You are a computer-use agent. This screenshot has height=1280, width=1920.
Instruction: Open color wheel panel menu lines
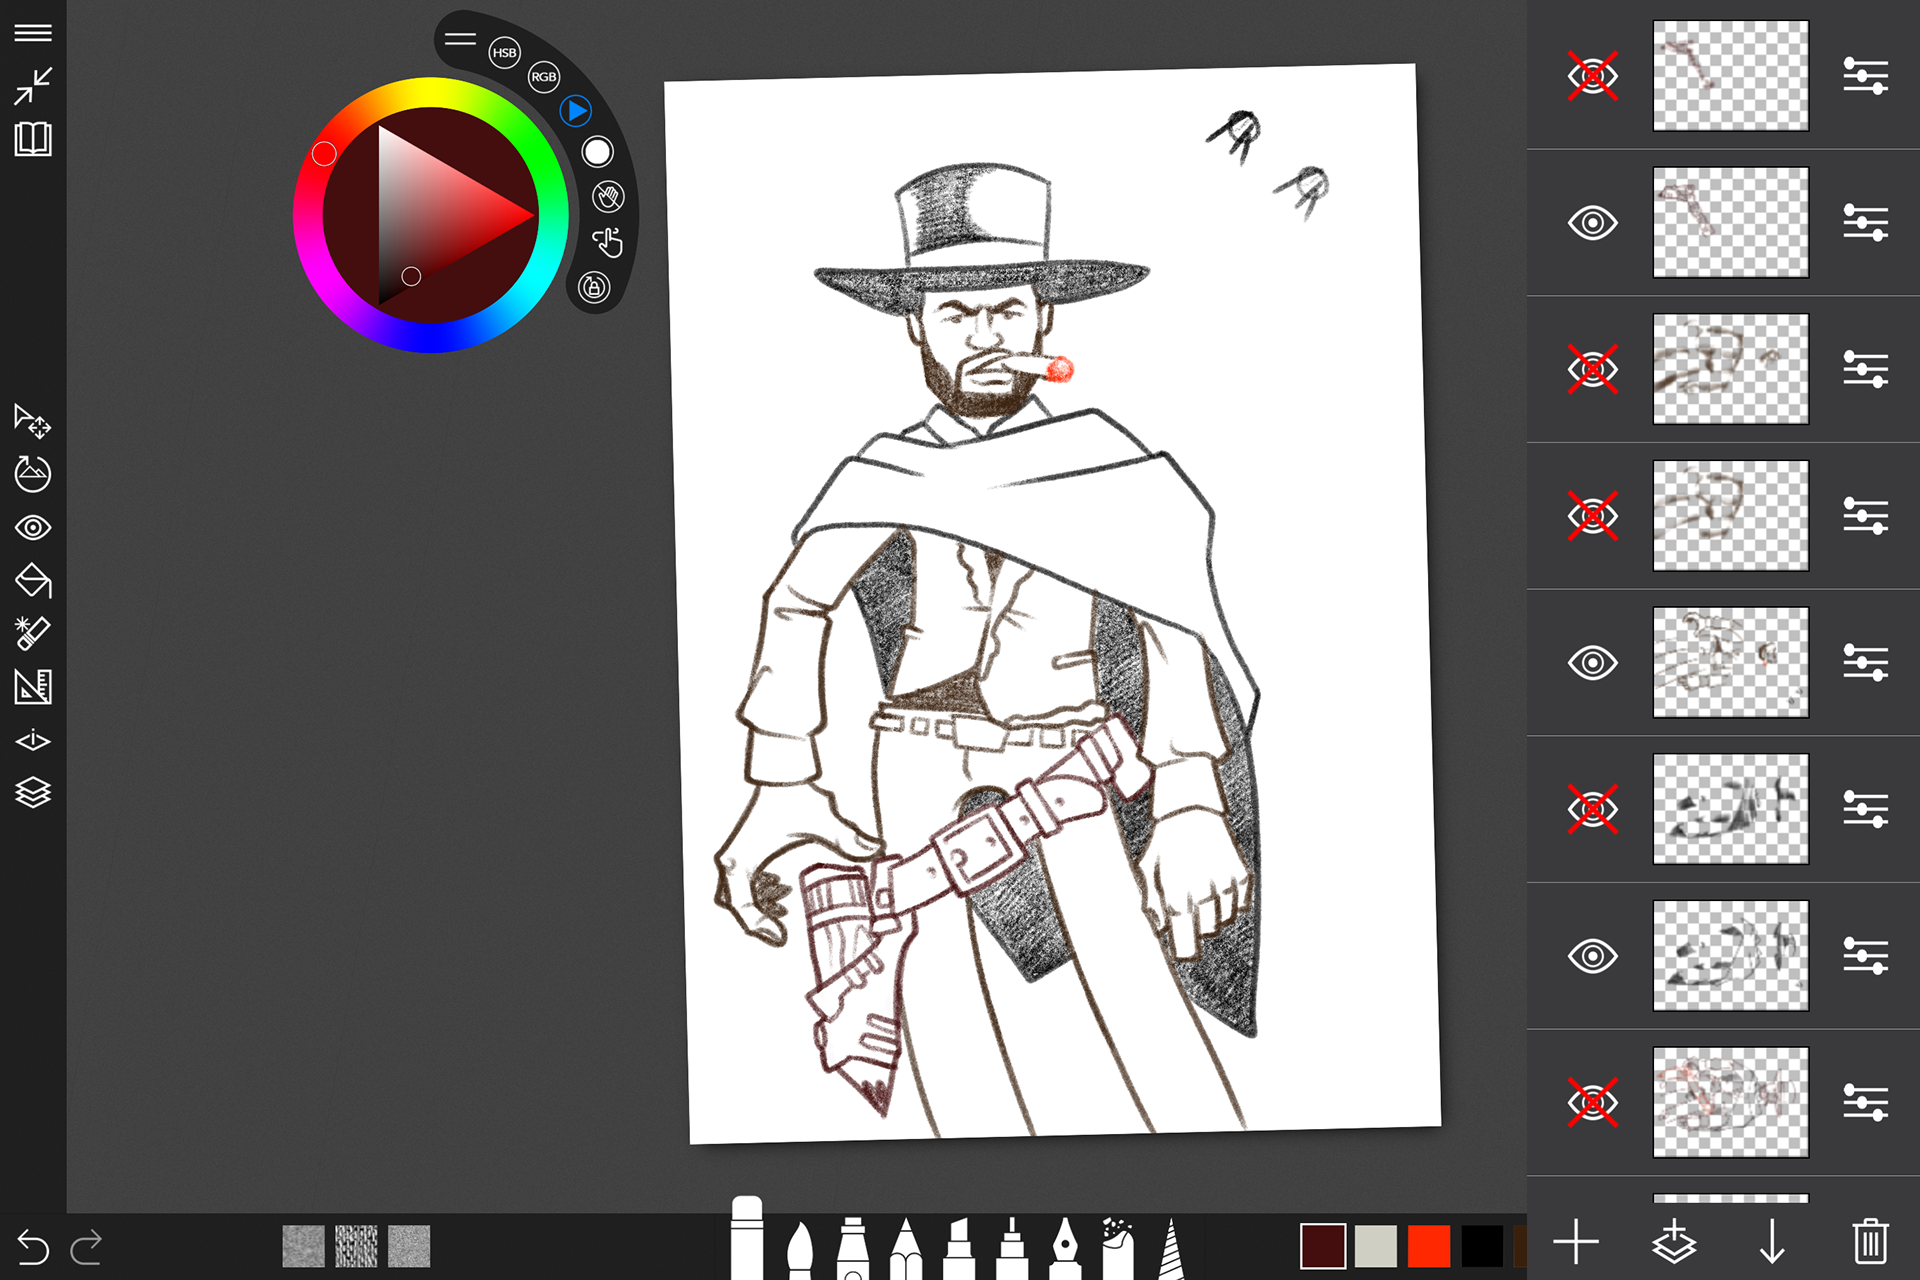460,39
